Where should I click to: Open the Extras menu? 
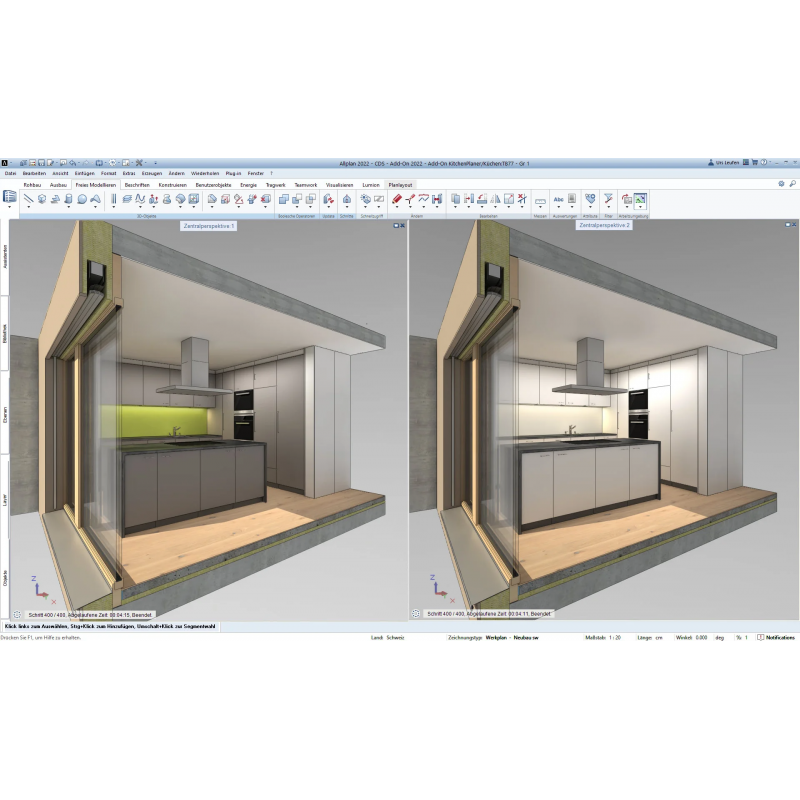point(129,173)
